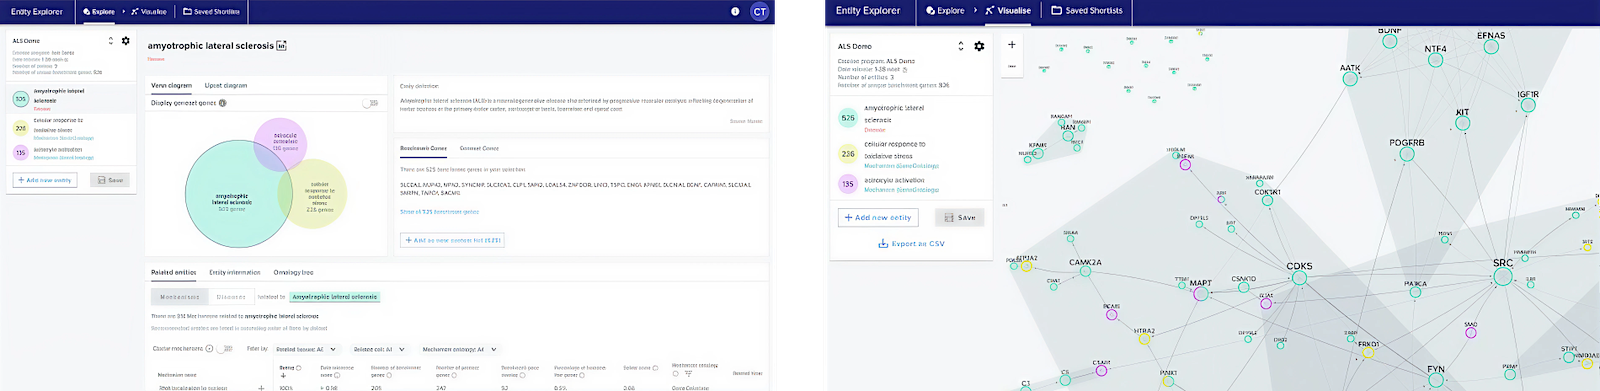Zoom in the network graph with plus
Screen dimensions: 1600x391
pos(1012,45)
